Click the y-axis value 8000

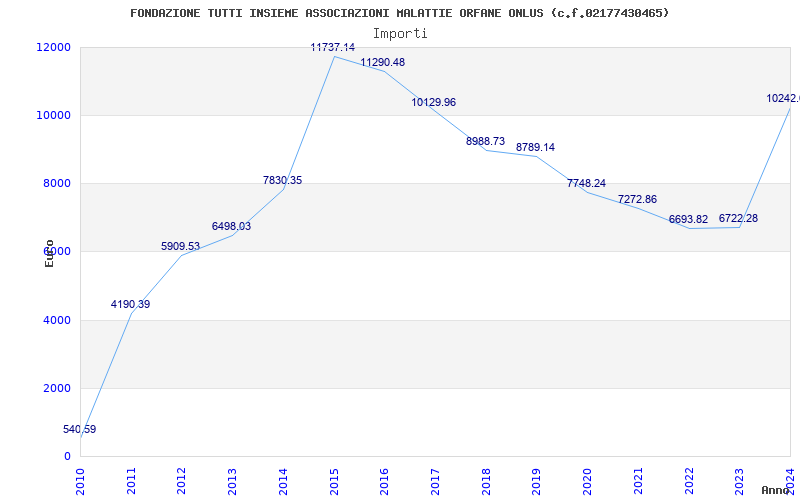[57, 184]
